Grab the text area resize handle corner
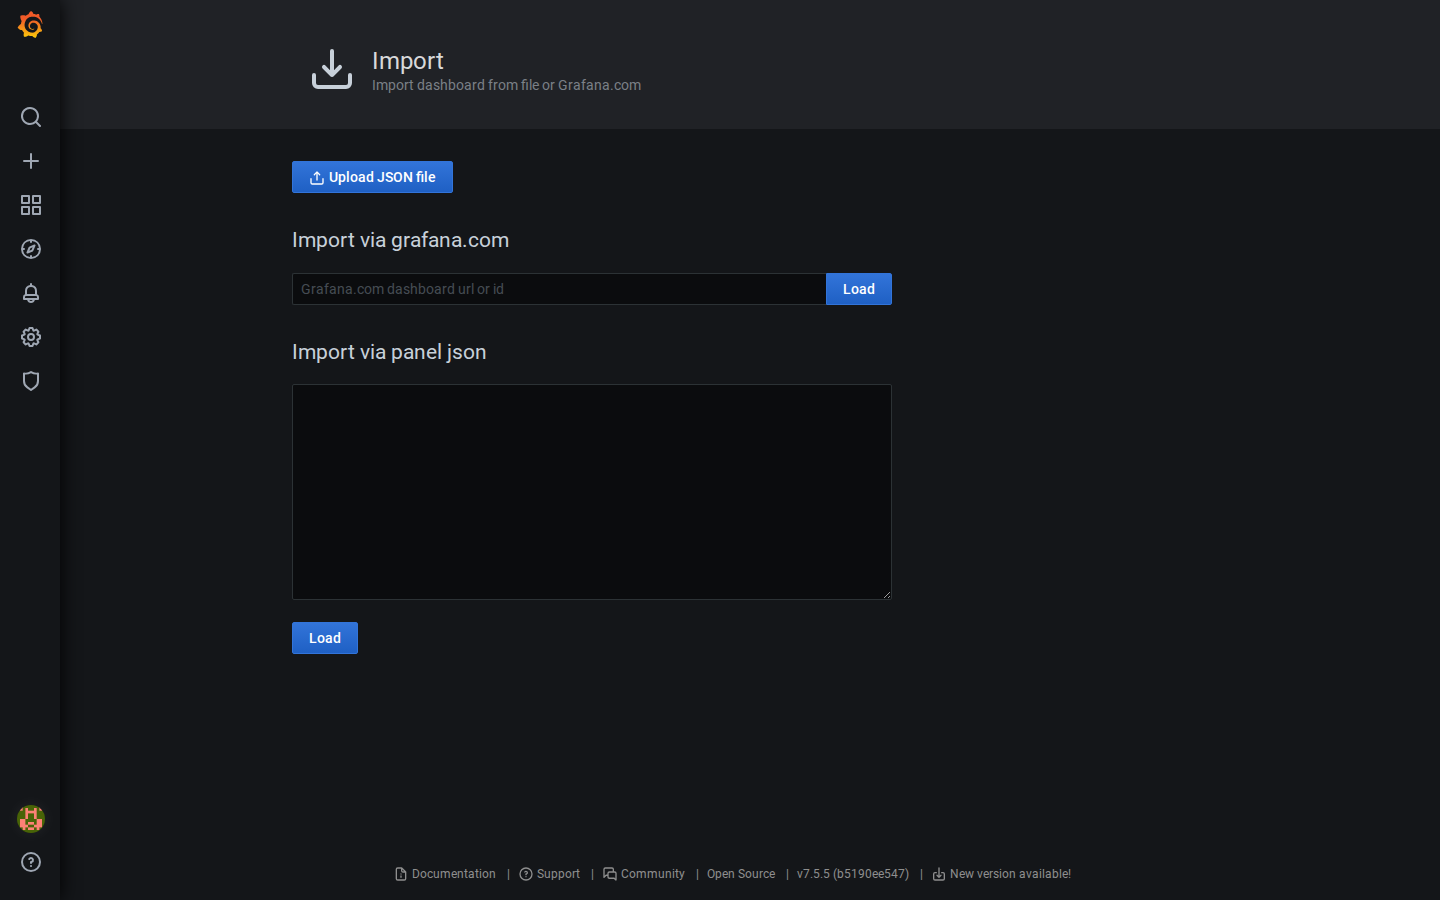 click(x=886, y=594)
